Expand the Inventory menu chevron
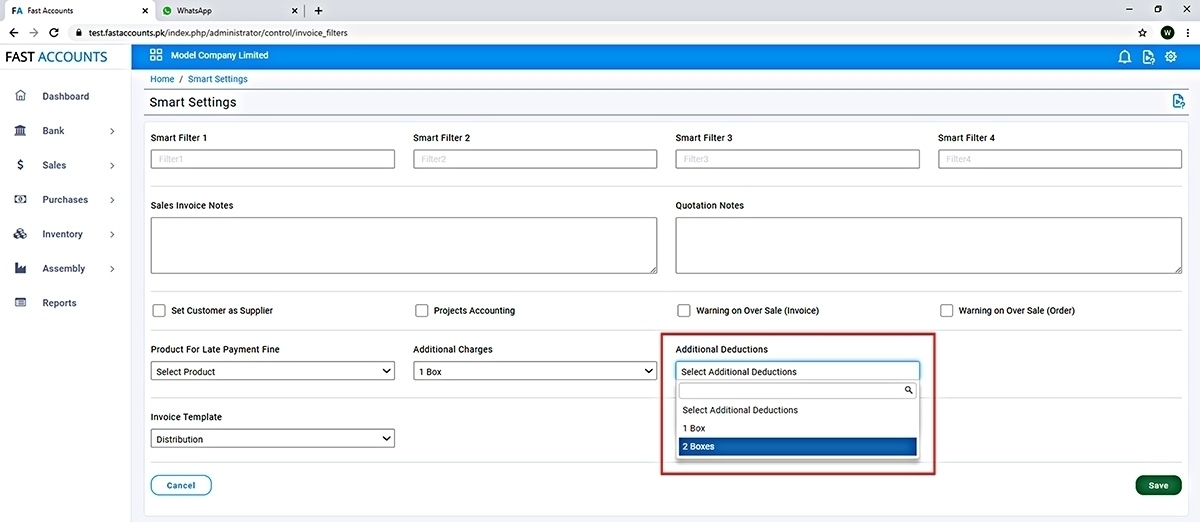The width and height of the screenshot is (1200, 522). pyautogui.click(x=112, y=235)
